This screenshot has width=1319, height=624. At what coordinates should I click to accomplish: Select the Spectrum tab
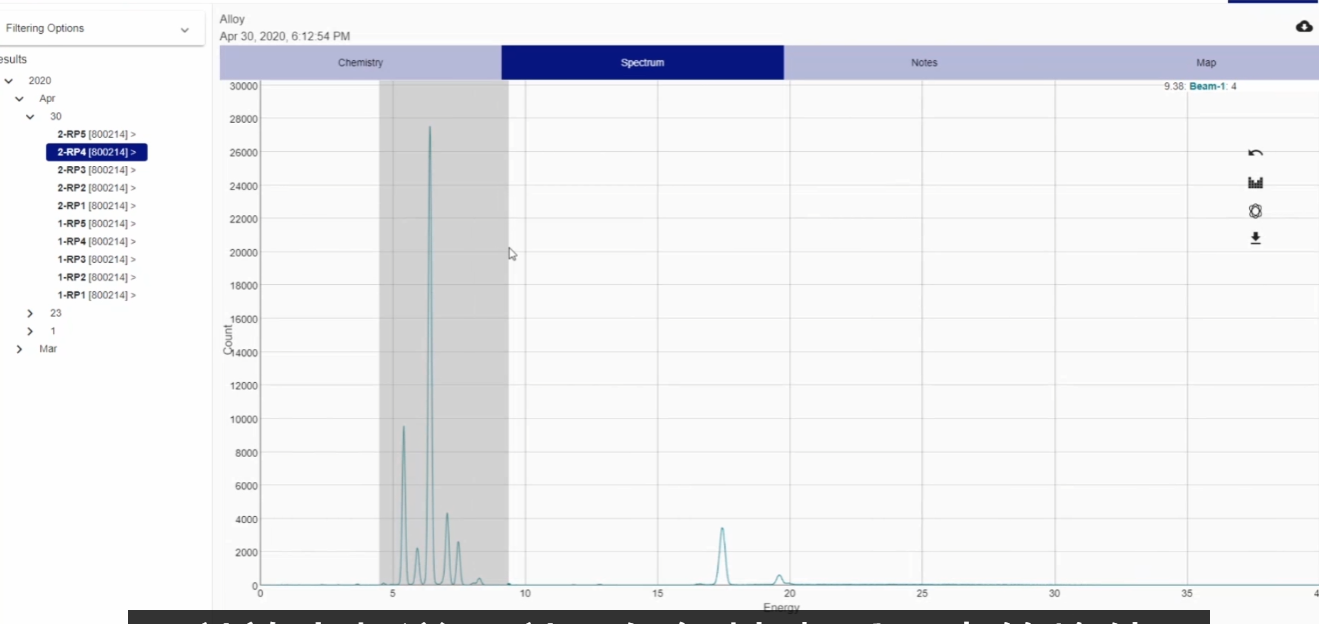click(x=642, y=63)
